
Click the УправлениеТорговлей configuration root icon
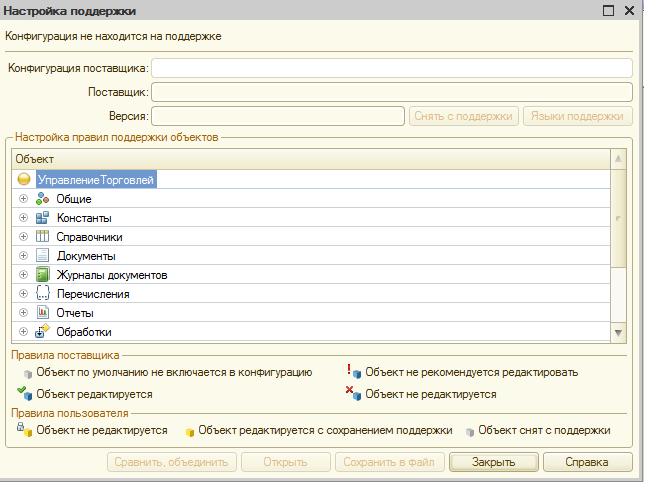[24, 180]
